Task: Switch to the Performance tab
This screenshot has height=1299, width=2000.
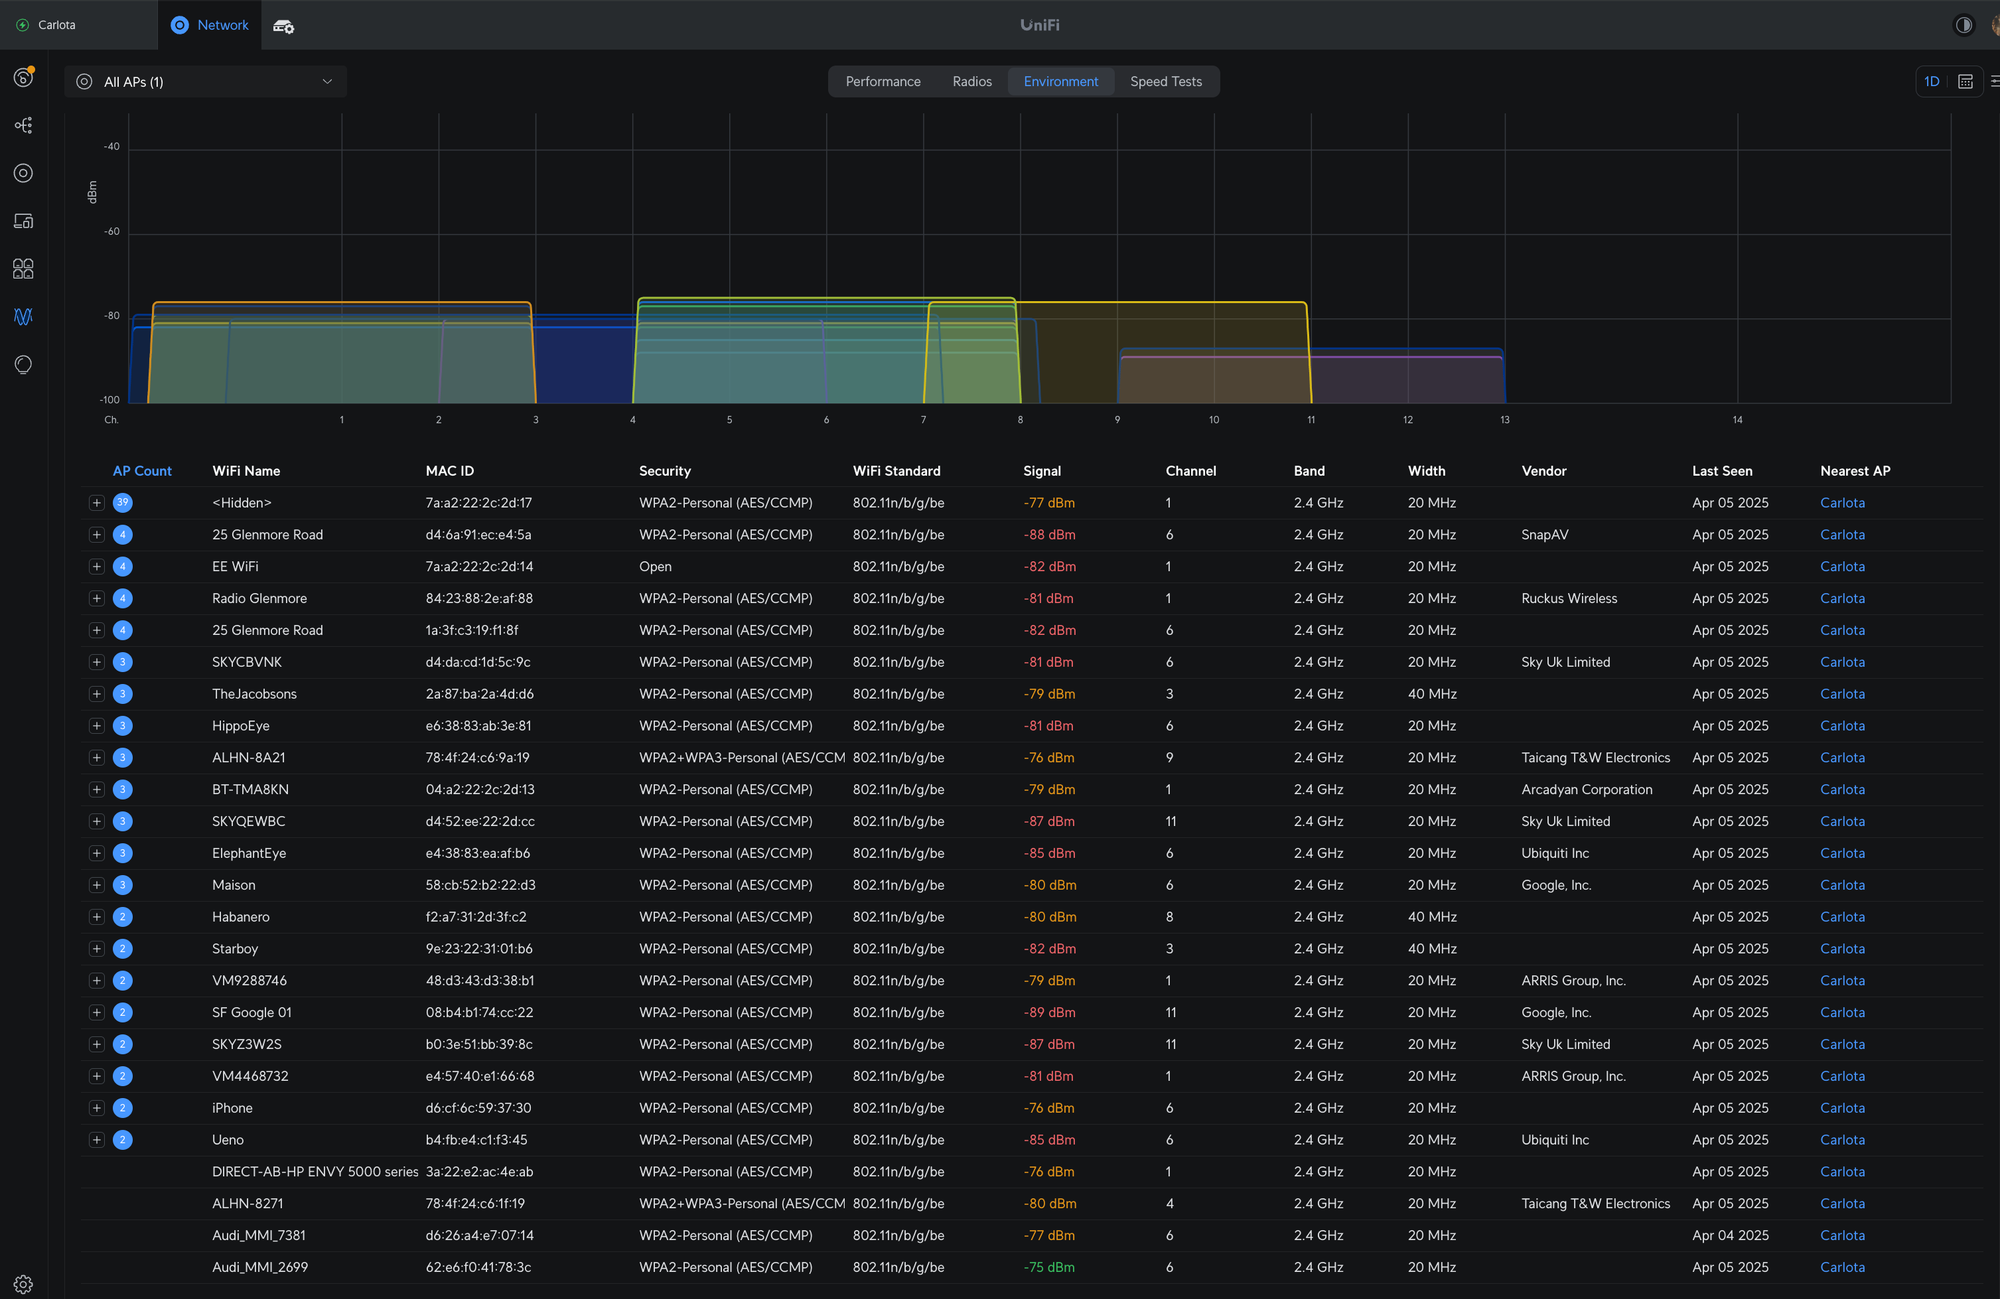Action: [x=882, y=82]
